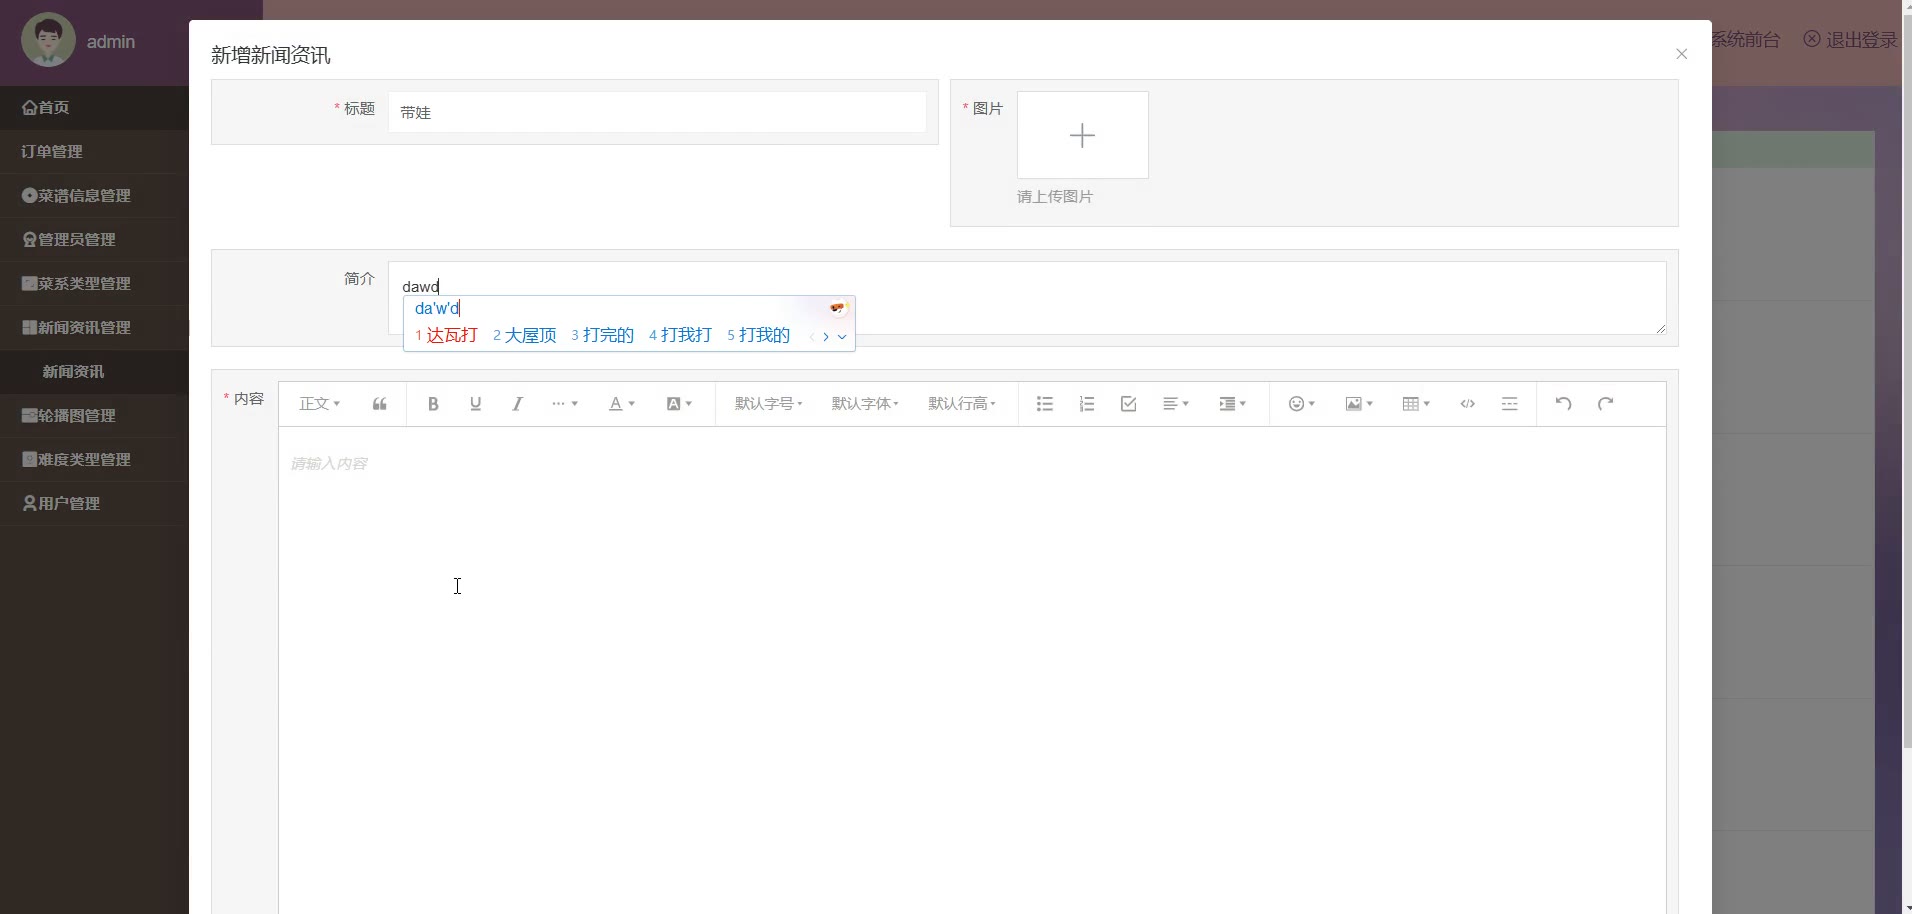Insert a code block
The height and width of the screenshot is (914, 1912).
click(x=1468, y=404)
